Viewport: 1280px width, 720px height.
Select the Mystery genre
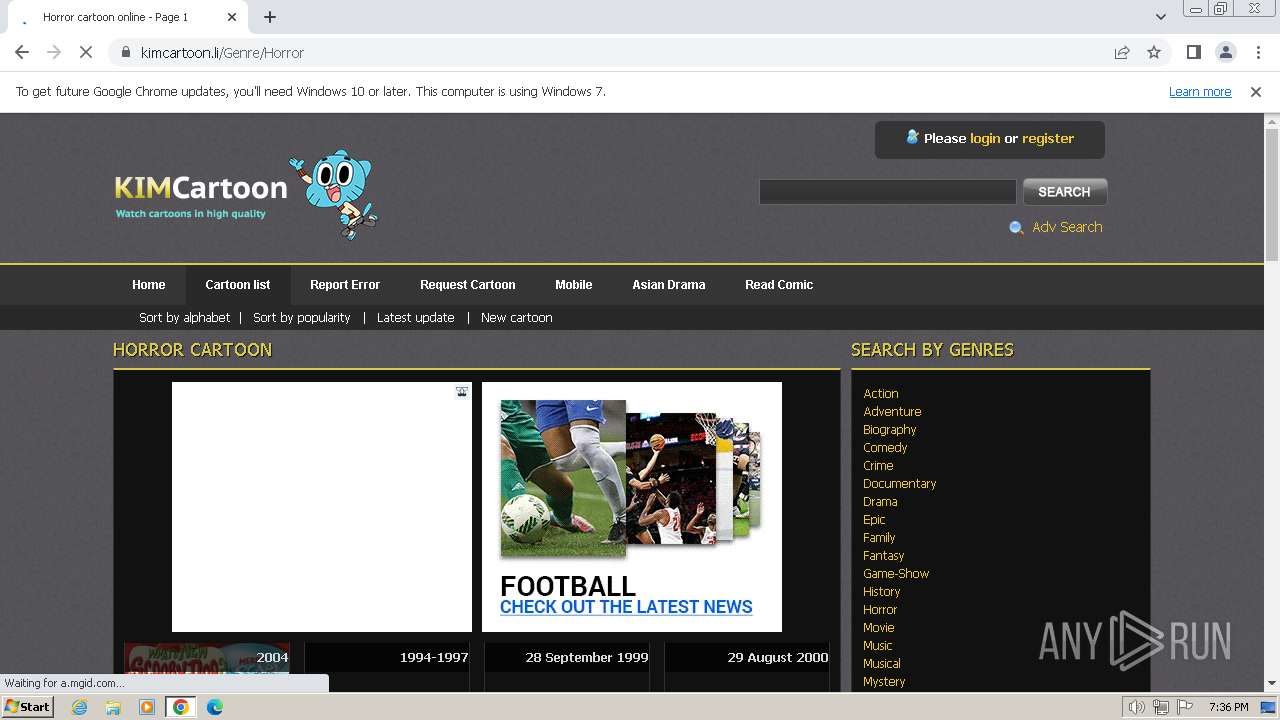(884, 682)
